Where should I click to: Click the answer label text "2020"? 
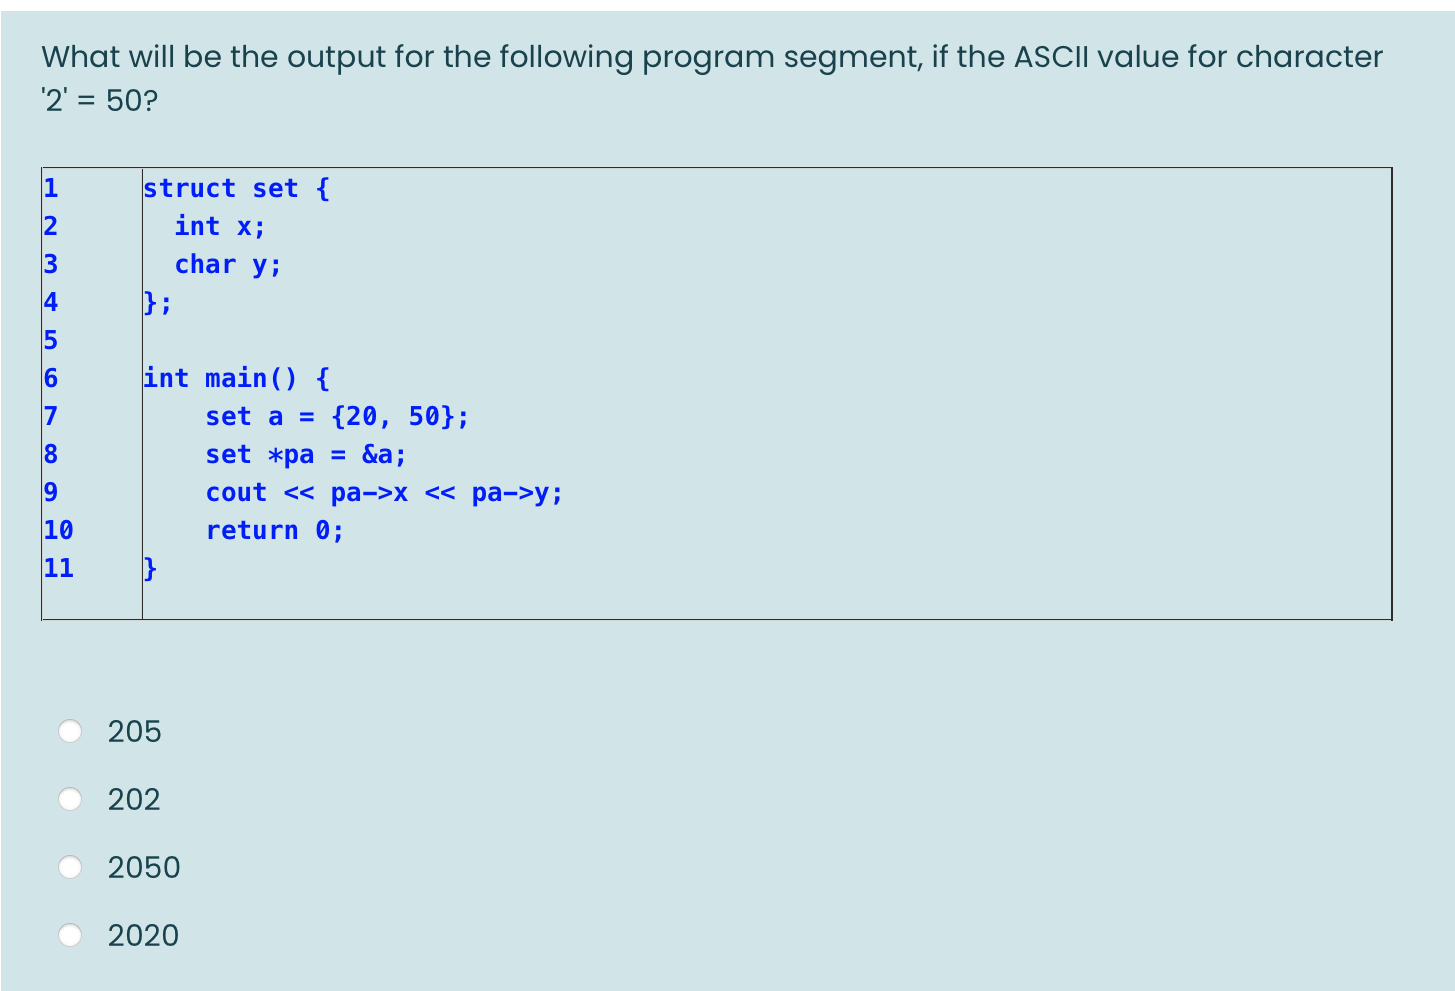pos(143,935)
